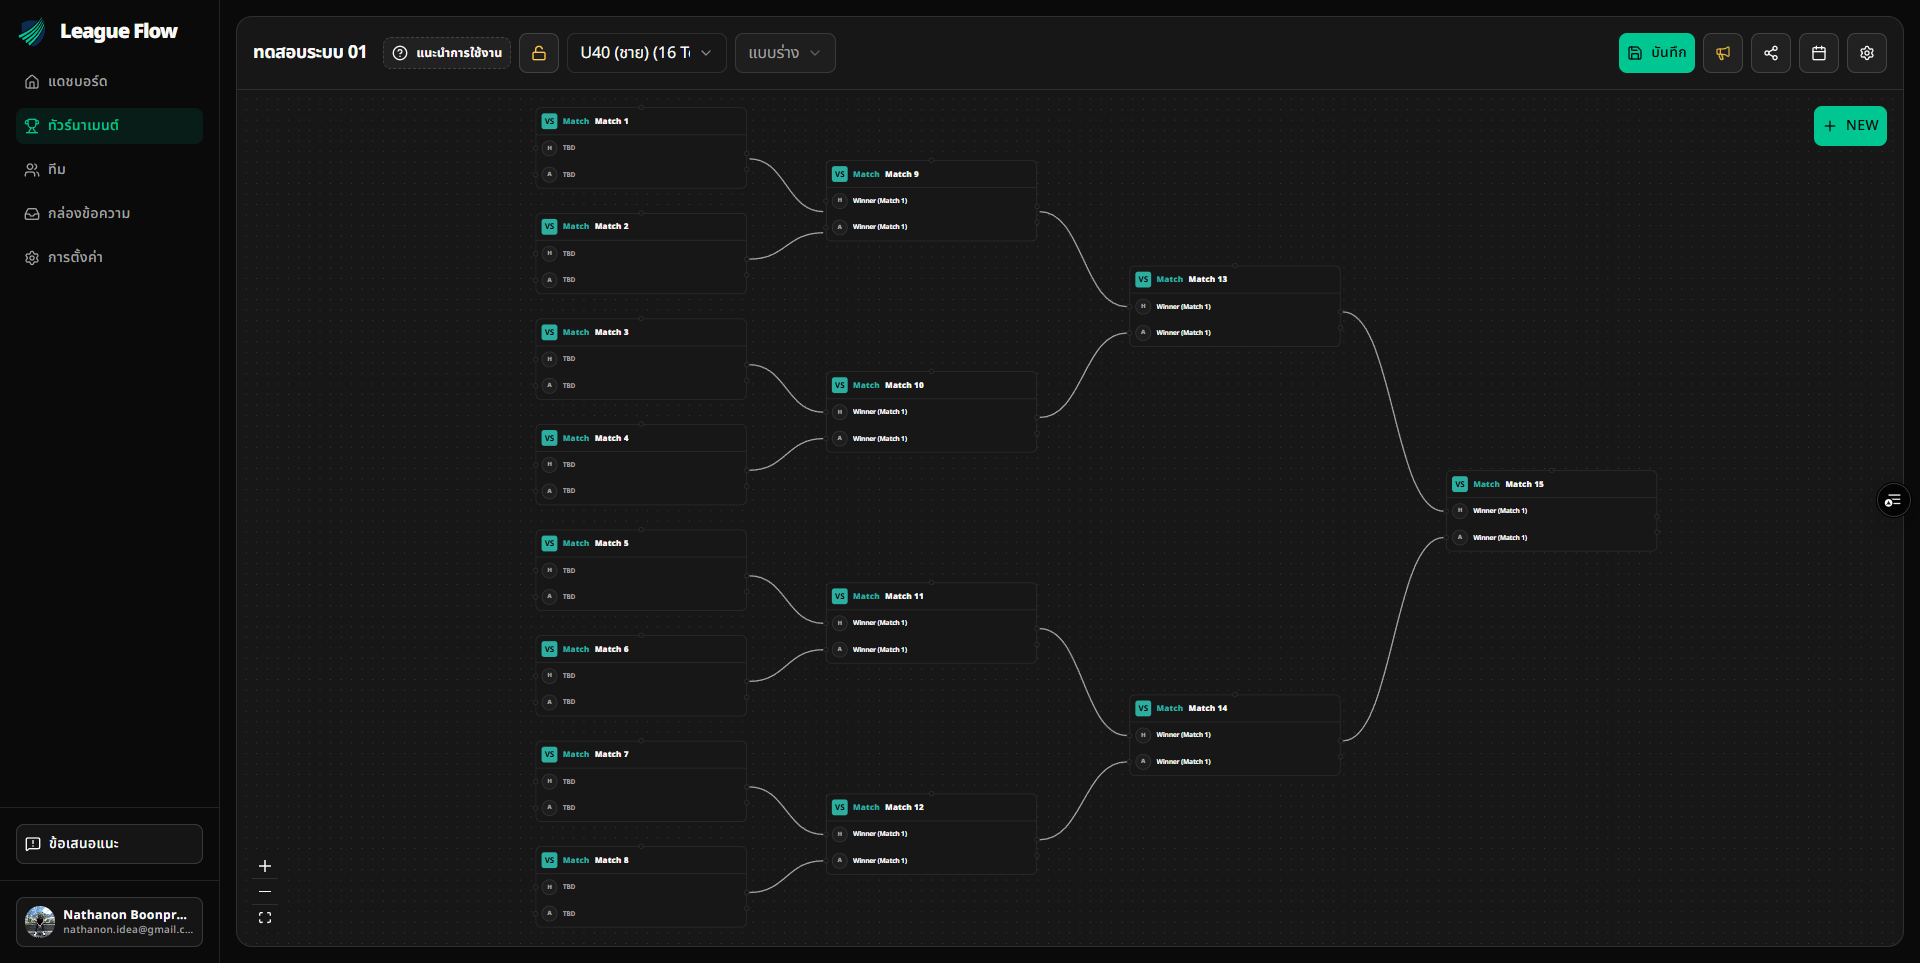Toggle the lock icon button

coord(539,53)
